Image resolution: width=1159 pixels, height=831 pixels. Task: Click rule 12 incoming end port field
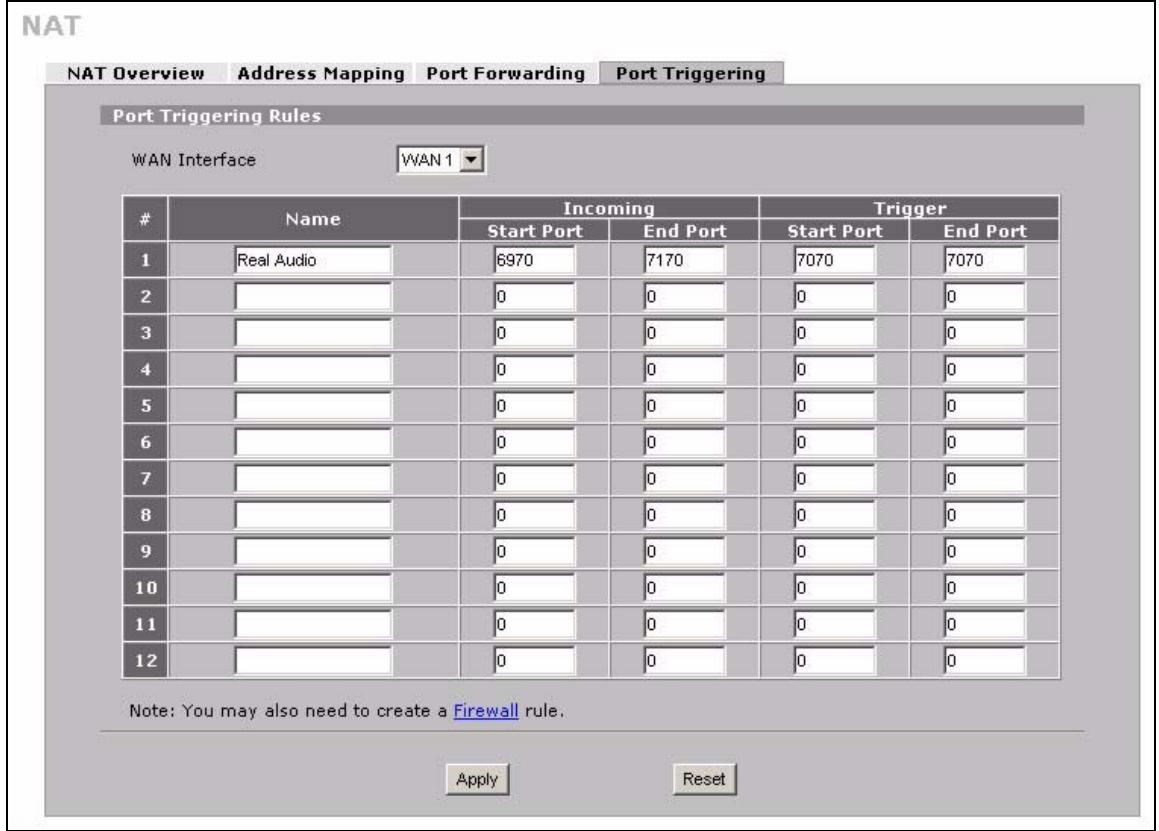(684, 660)
